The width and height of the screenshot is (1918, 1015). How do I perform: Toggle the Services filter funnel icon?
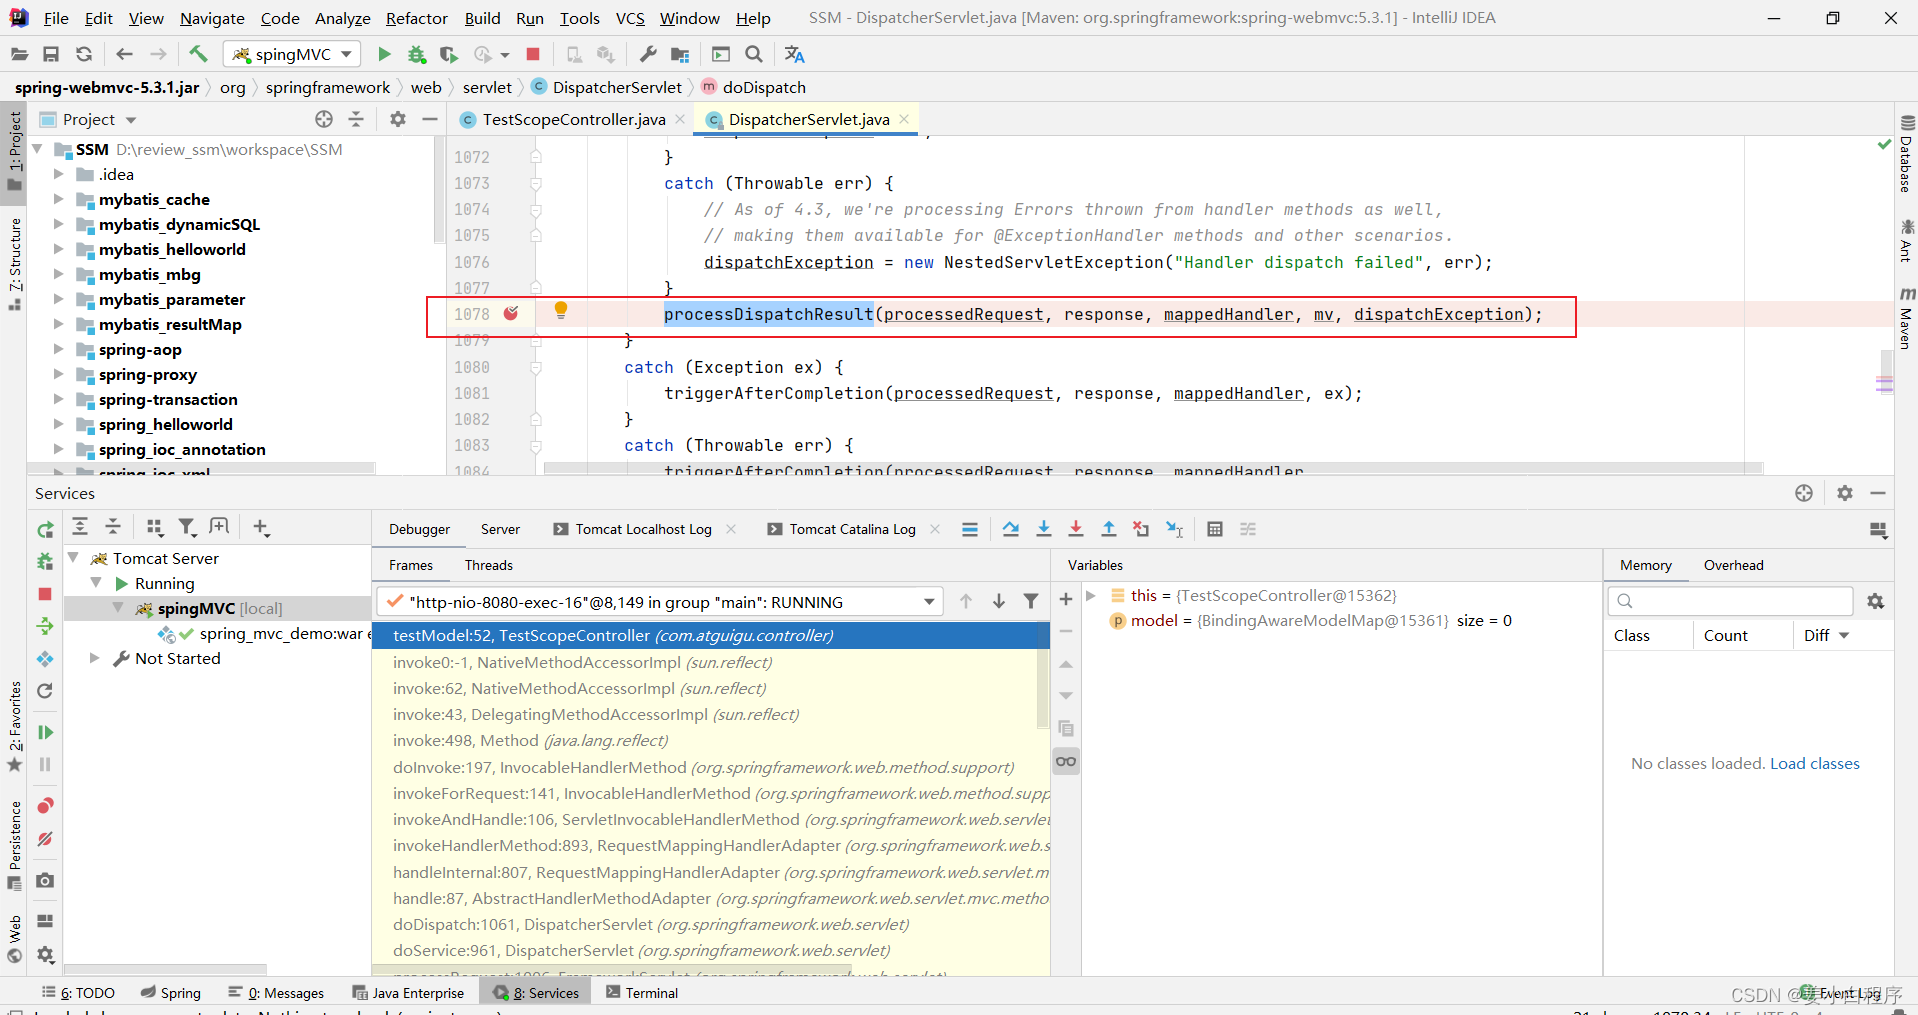pos(187,527)
